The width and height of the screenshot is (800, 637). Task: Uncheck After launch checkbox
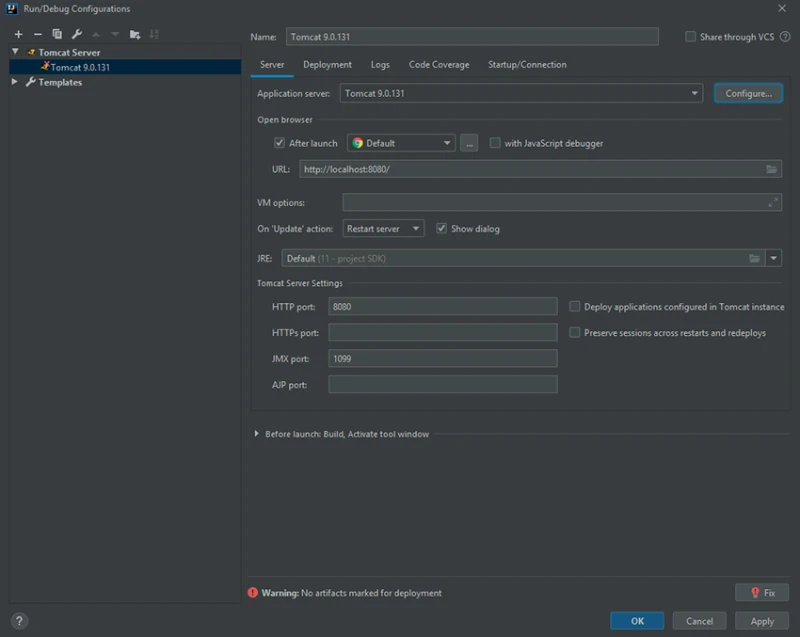(279, 143)
